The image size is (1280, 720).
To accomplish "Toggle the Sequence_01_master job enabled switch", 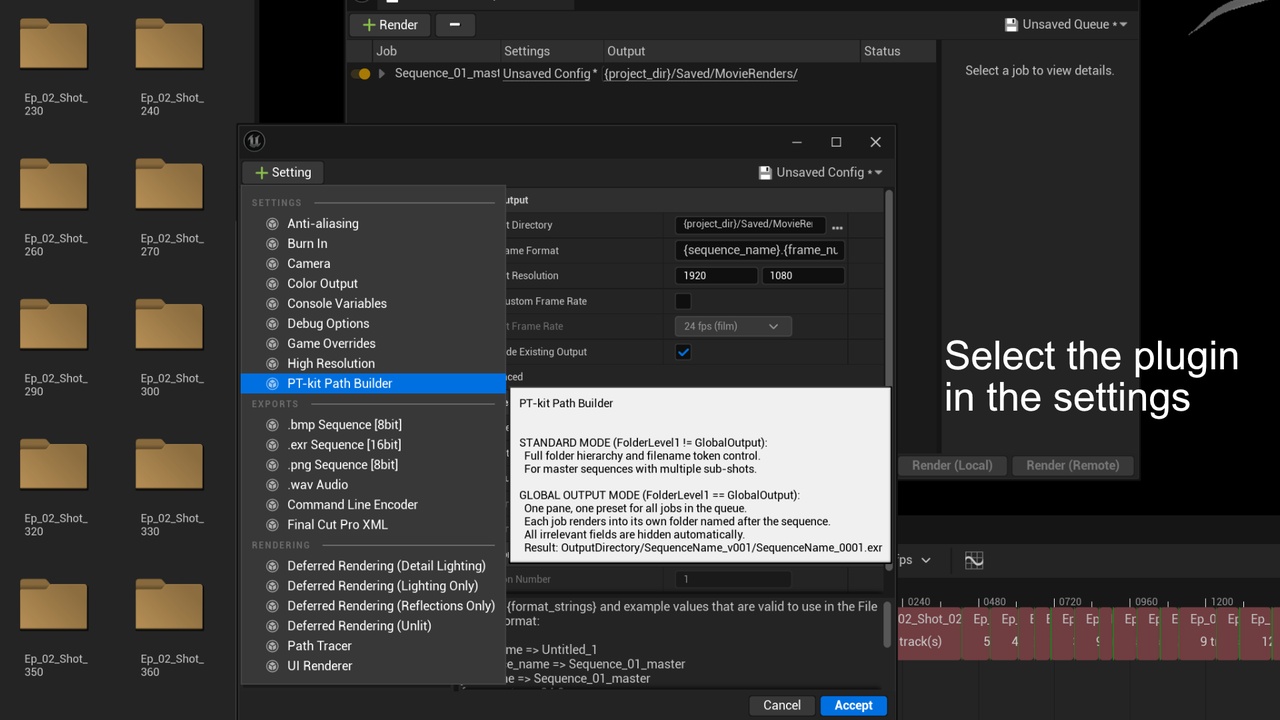I will 361,74.
